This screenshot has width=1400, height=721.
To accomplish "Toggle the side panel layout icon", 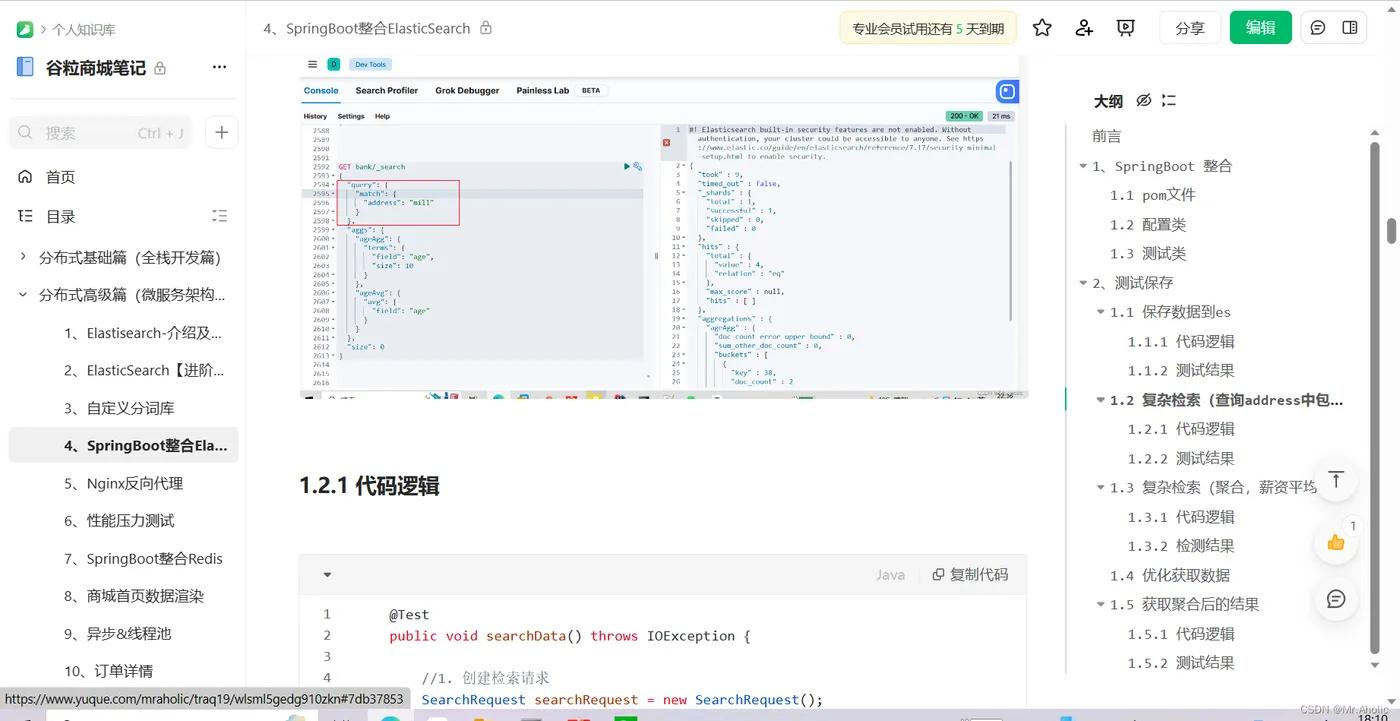I will click(1350, 28).
